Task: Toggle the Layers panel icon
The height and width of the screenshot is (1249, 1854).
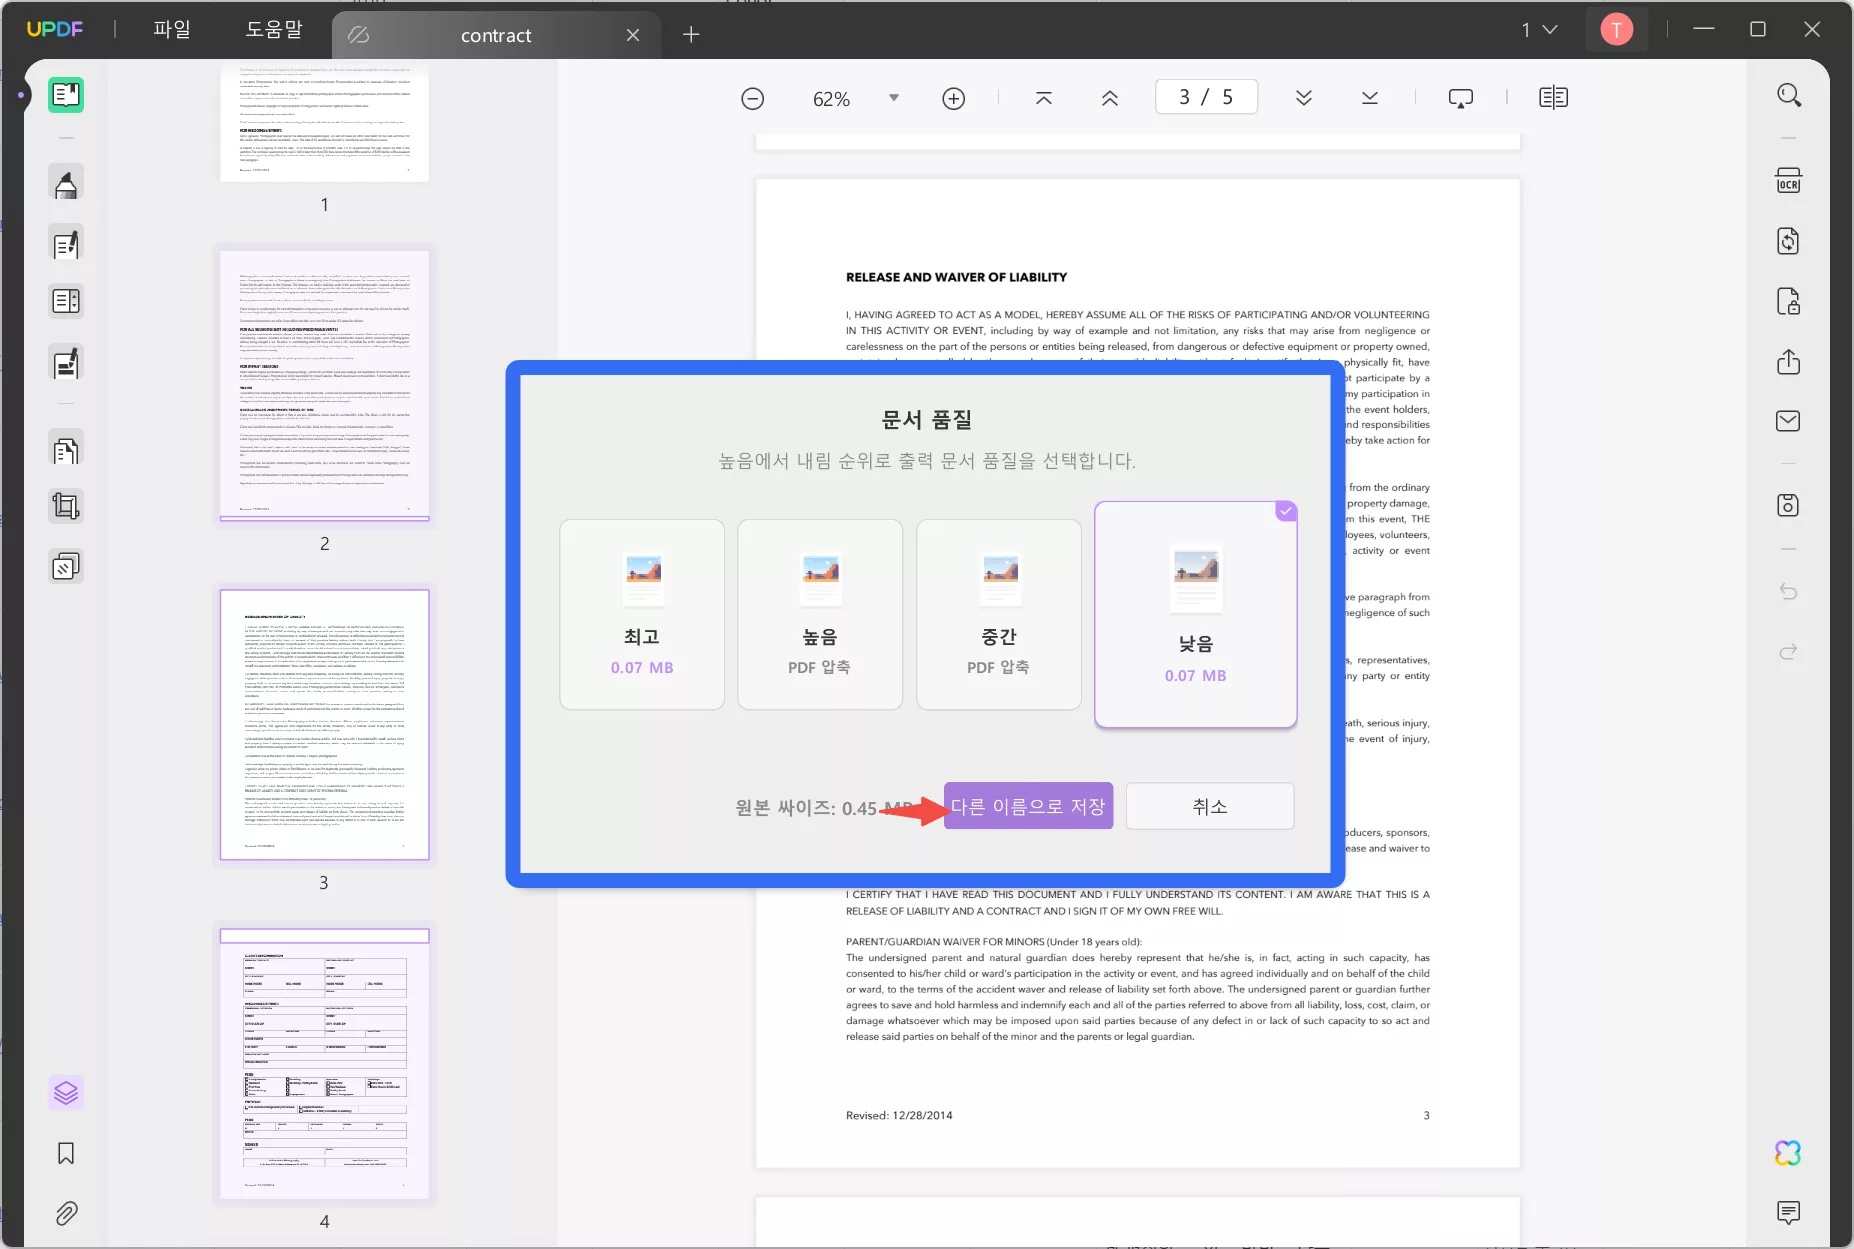Action: coord(66,1093)
